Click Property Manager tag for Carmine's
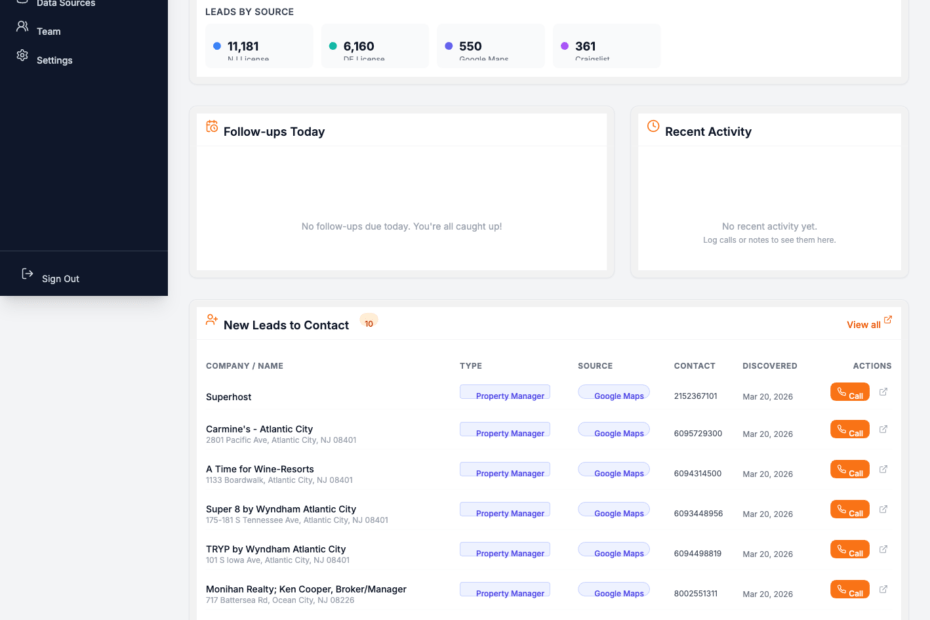Image resolution: width=930 pixels, height=620 pixels. (x=504, y=431)
